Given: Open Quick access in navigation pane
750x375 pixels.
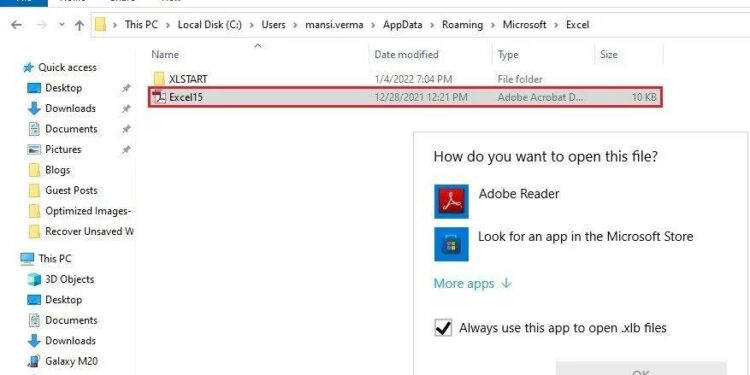Looking at the screenshot, I should 67,67.
